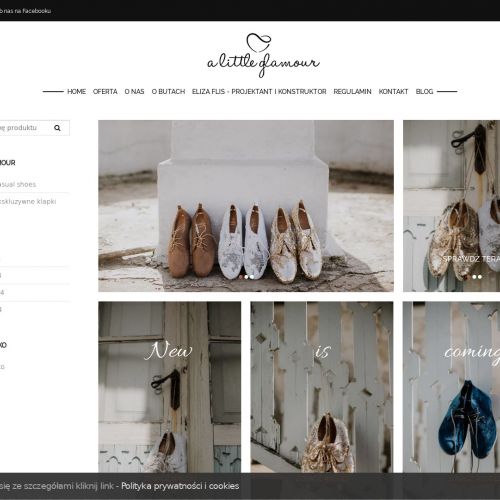Open the O BUTACH page
The height and width of the screenshot is (500, 500).
(168, 92)
